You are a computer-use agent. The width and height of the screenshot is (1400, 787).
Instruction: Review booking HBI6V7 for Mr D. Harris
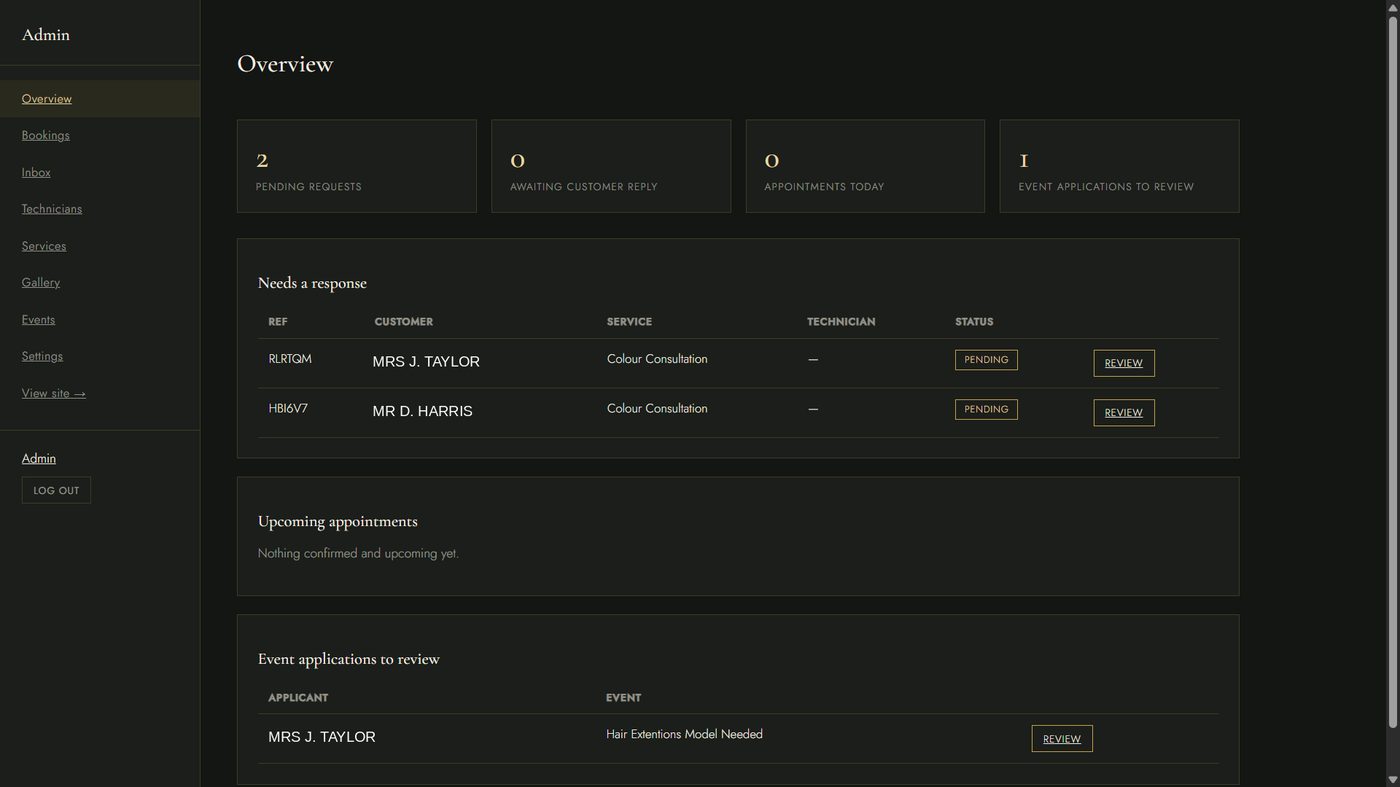[x=1124, y=413]
